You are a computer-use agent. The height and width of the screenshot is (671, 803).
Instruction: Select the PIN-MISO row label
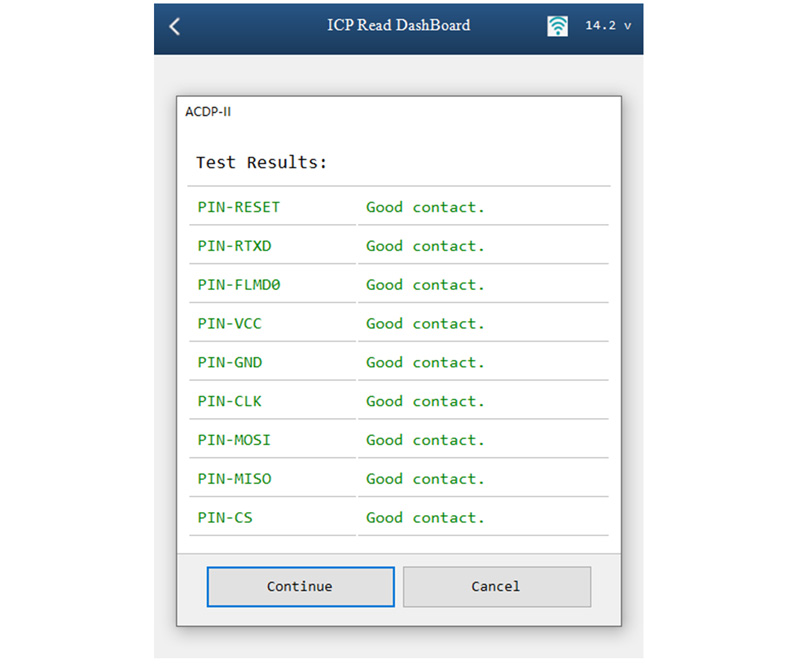point(234,479)
